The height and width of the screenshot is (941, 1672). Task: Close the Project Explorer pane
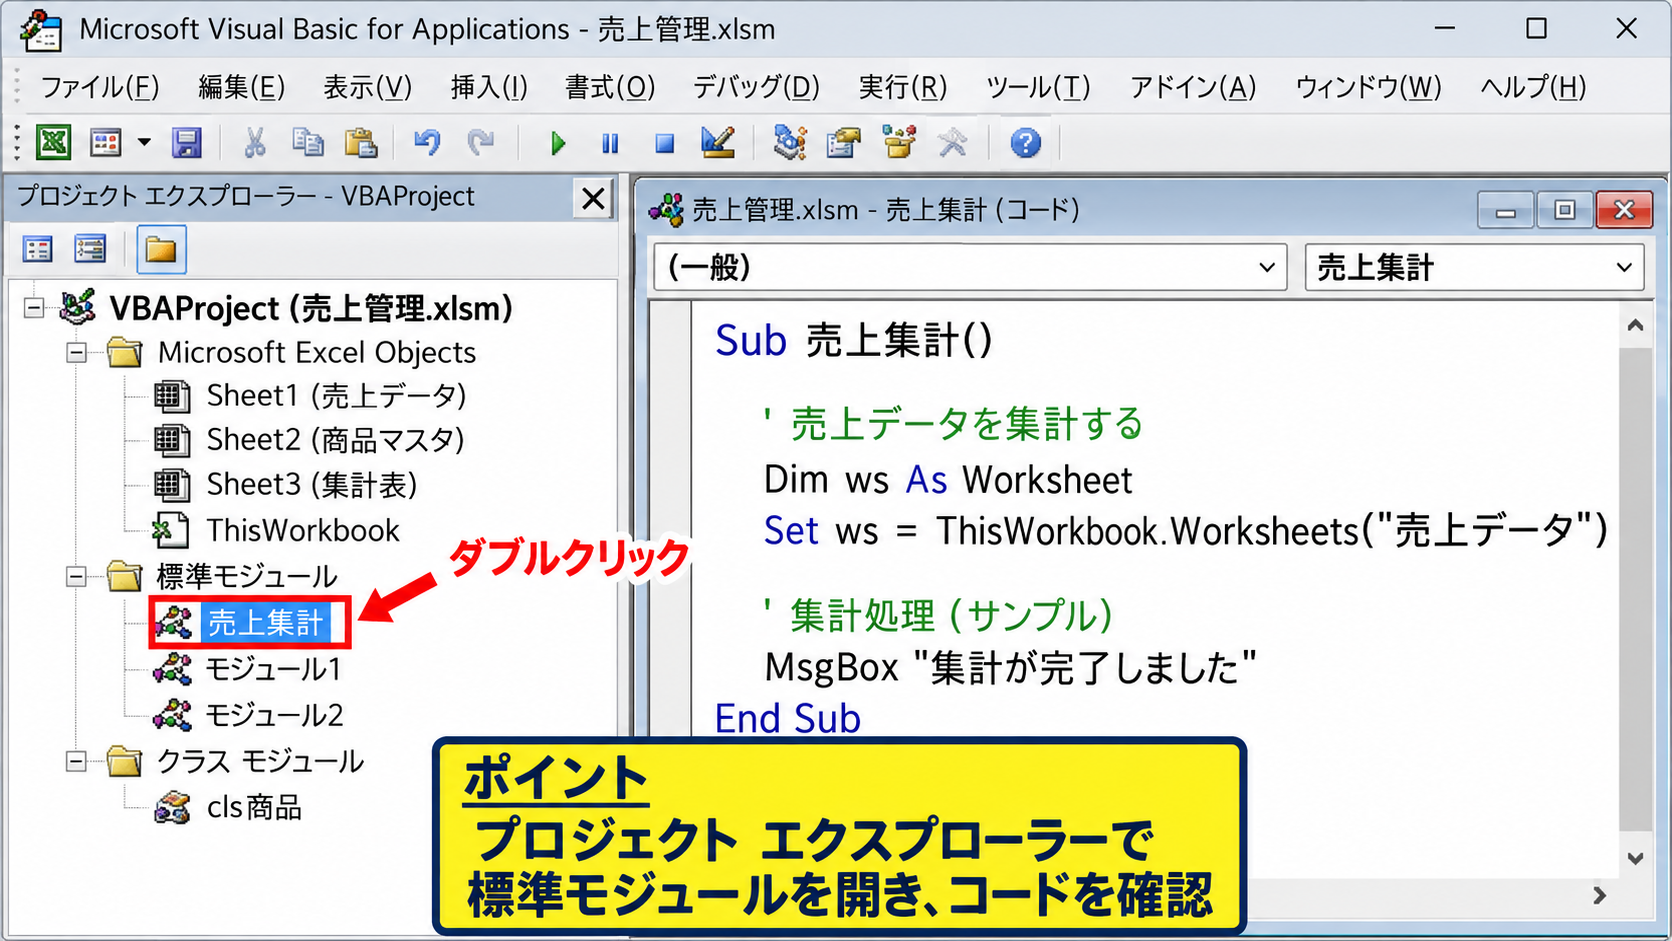[x=593, y=198]
